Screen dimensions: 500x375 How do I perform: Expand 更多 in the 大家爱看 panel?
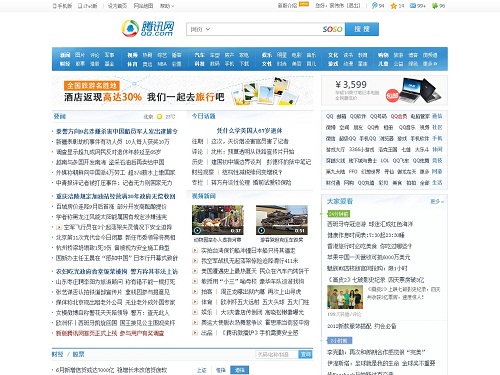click(437, 201)
